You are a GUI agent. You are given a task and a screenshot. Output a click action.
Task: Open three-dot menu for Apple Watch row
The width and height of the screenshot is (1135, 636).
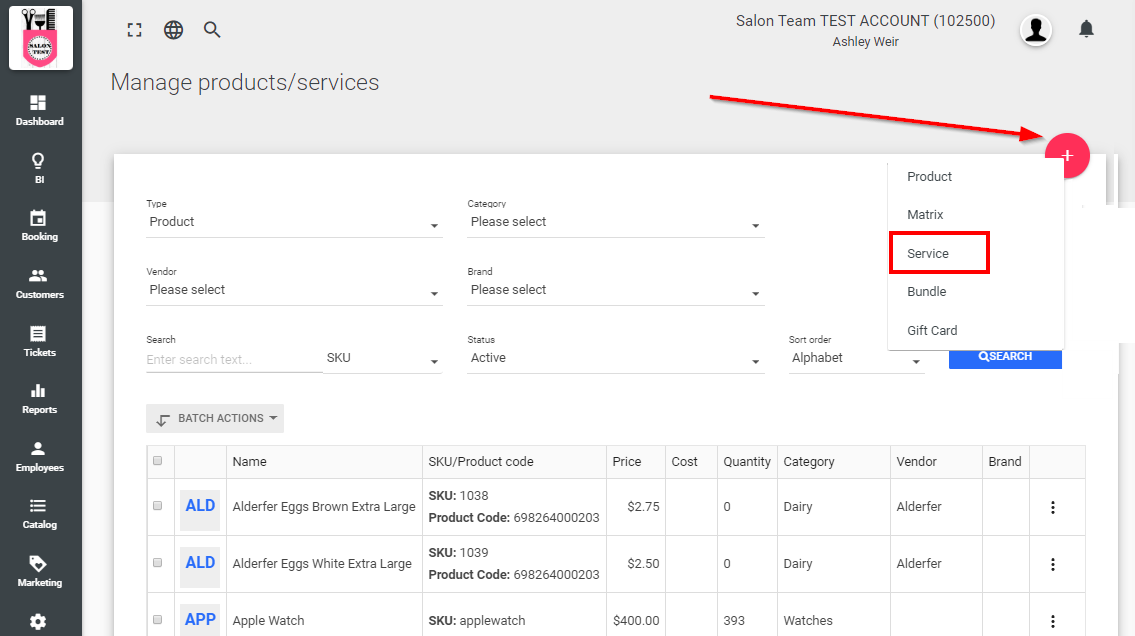coord(1052,620)
